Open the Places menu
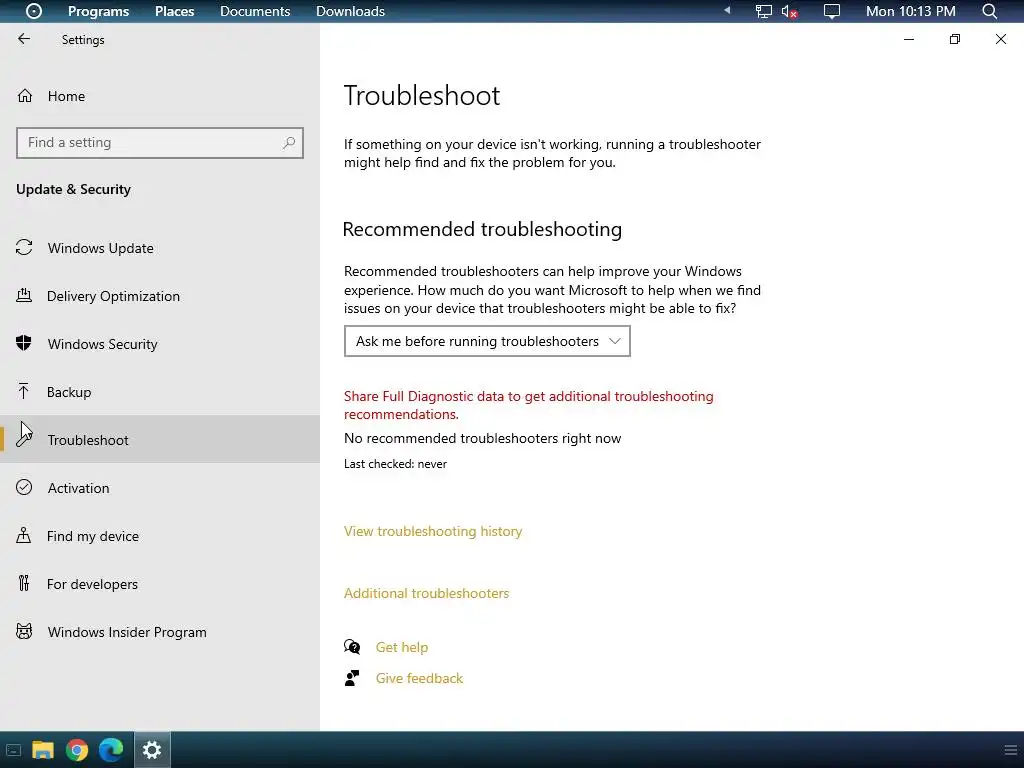The height and width of the screenshot is (768, 1024). pos(174,11)
